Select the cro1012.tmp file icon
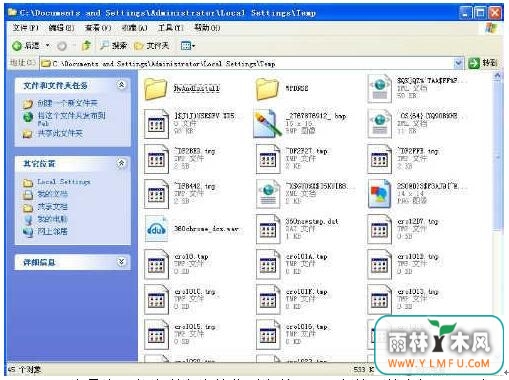 coord(379,265)
